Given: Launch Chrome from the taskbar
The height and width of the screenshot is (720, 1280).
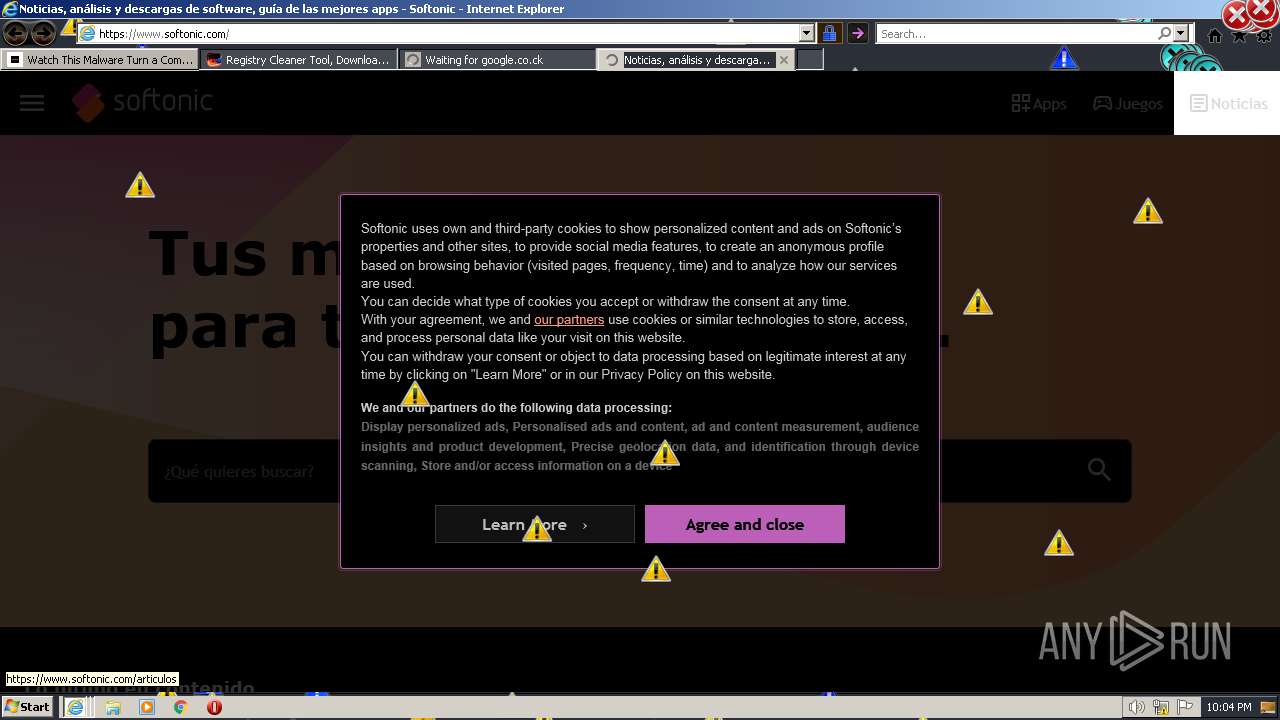Looking at the screenshot, I should pyautogui.click(x=181, y=707).
